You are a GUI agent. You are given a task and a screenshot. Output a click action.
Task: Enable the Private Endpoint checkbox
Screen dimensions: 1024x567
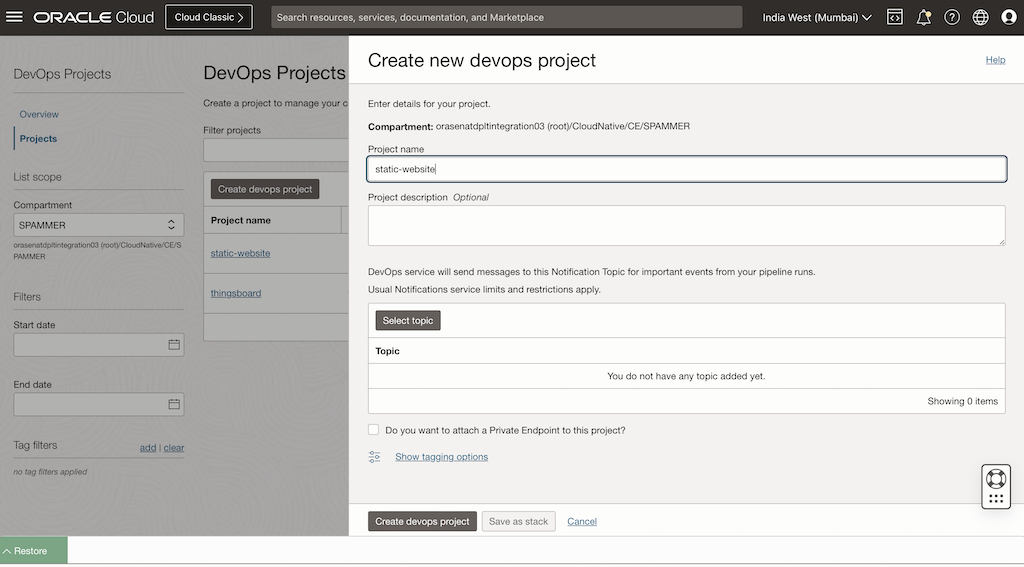374,430
